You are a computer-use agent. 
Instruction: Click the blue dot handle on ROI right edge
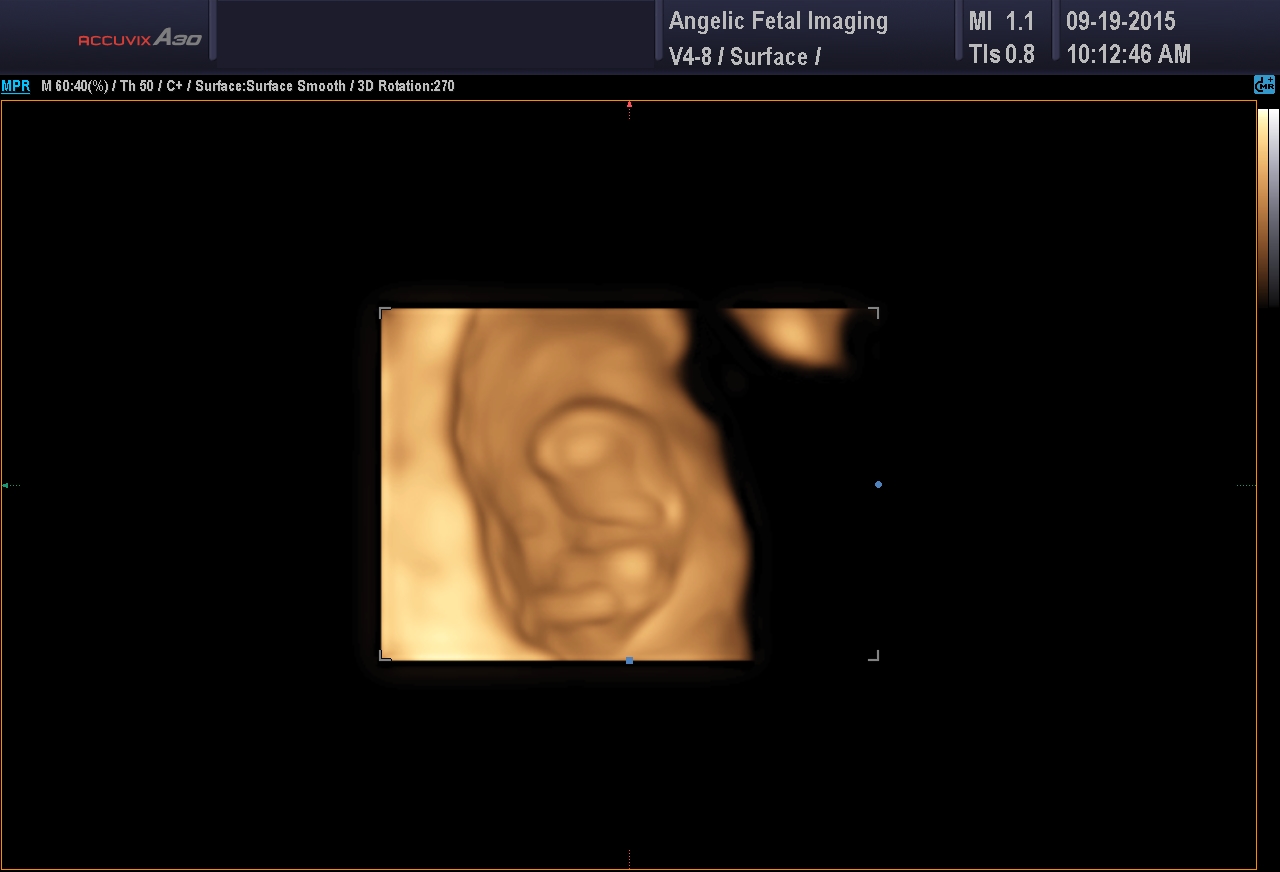click(x=878, y=484)
